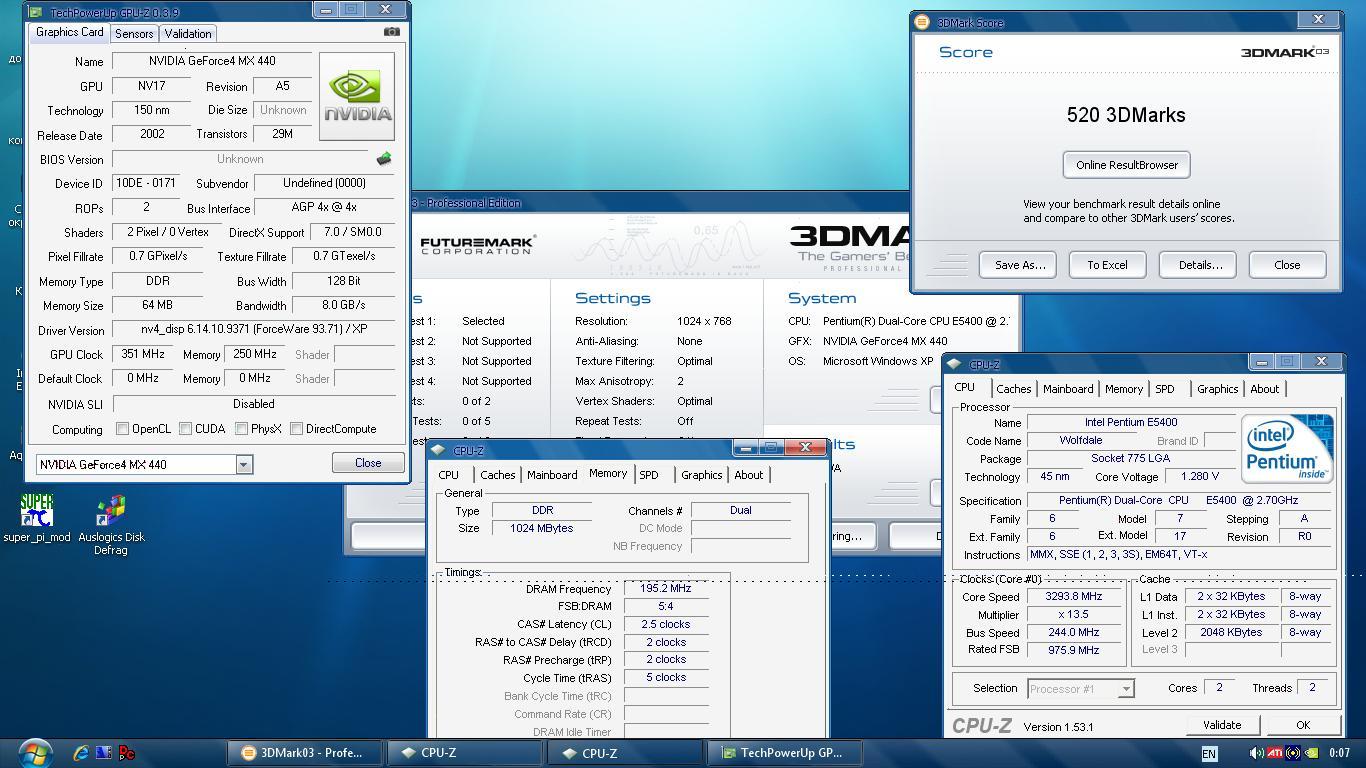Image resolution: width=1366 pixels, height=768 pixels.
Task: Select the Auslogics Disk Defrag desktop icon
Action: (110, 526)
